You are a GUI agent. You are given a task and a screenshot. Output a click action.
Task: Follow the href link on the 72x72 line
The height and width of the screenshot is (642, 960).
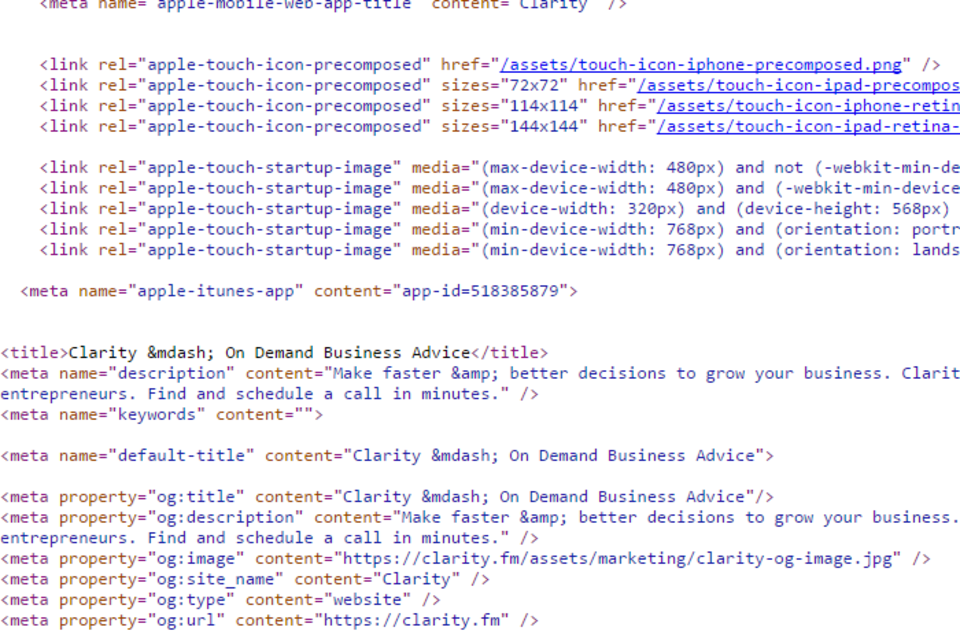pos(798,86)
